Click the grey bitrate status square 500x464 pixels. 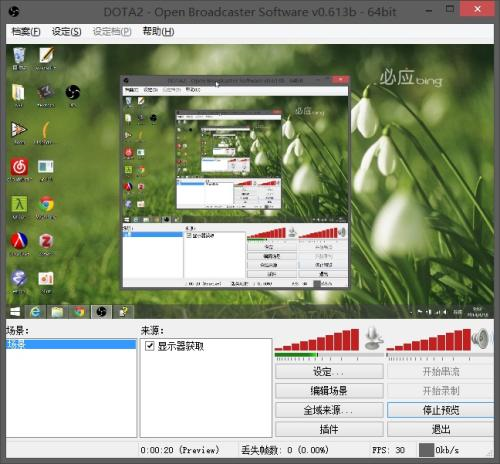(x=426, y=450)
